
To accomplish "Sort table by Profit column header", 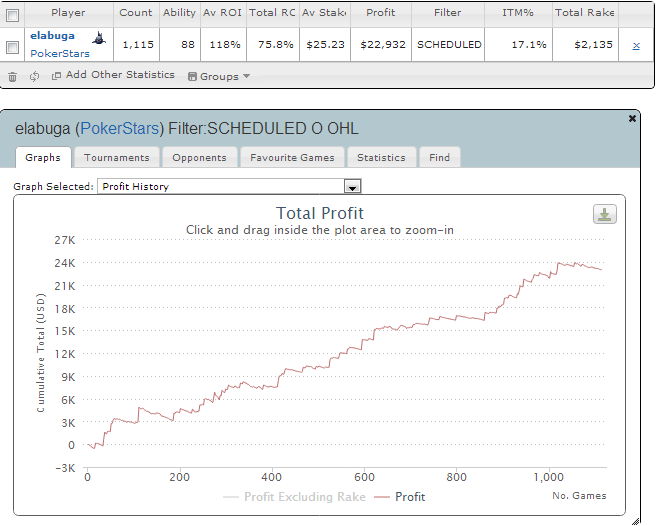I will click(380, 13).
